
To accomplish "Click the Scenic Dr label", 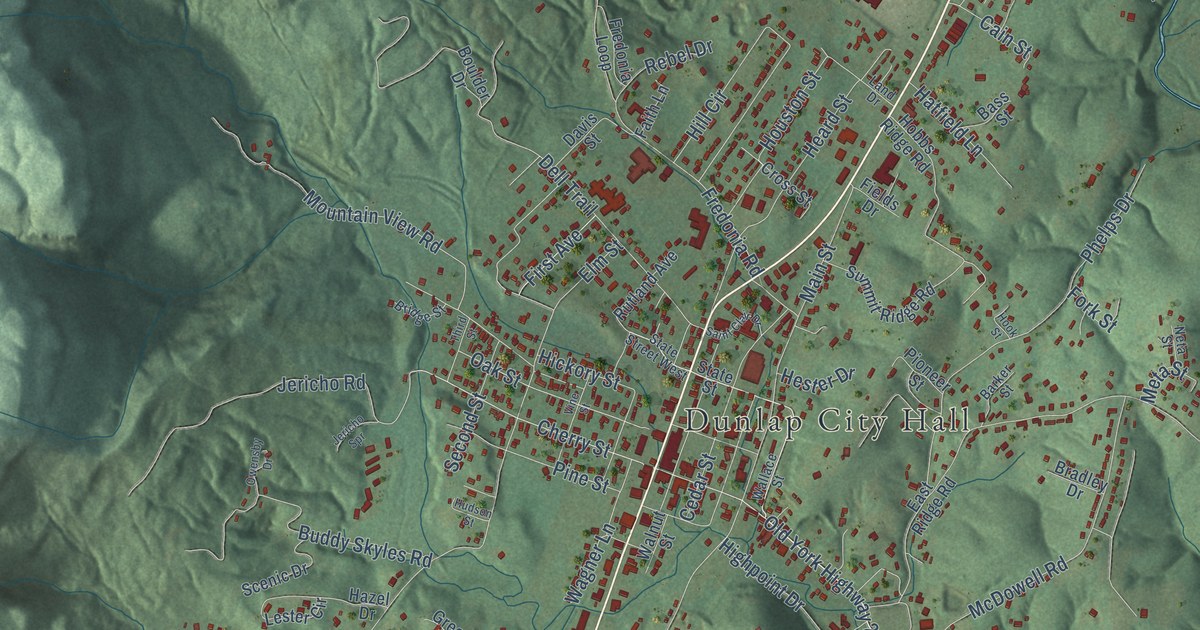I will click(x=275, y=578).
